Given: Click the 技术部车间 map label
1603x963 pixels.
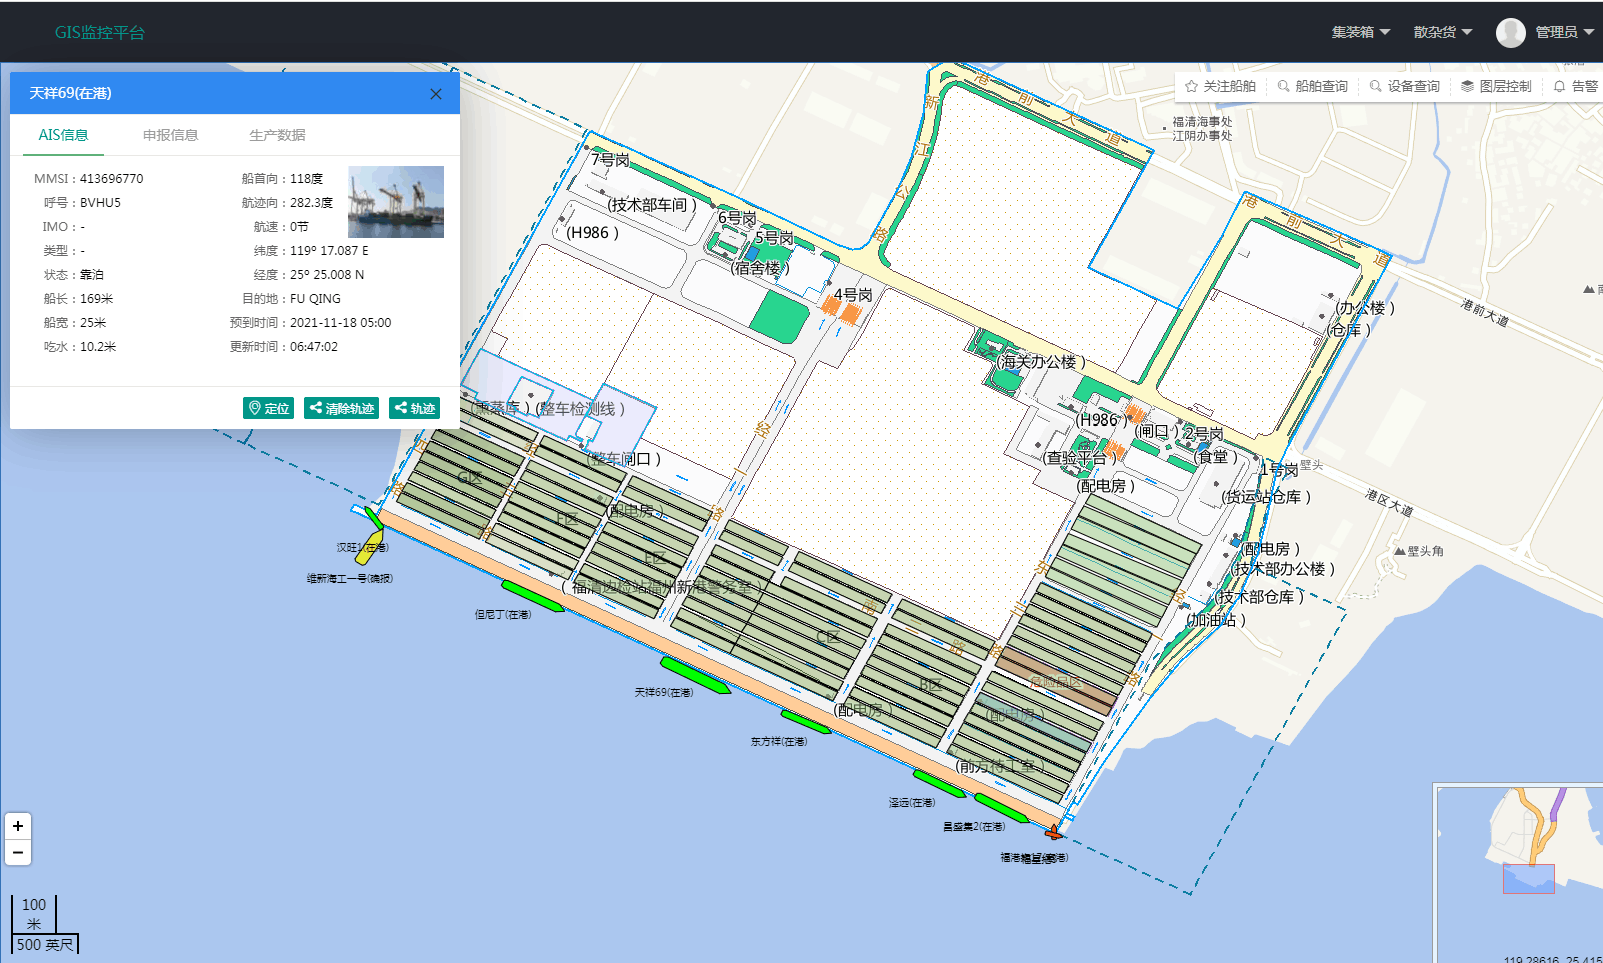Looking at the screenshot, I should (652, 205).
